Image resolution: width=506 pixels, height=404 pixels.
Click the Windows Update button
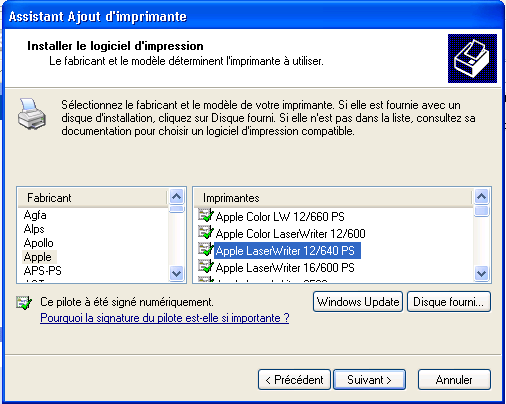pos(358,302)
